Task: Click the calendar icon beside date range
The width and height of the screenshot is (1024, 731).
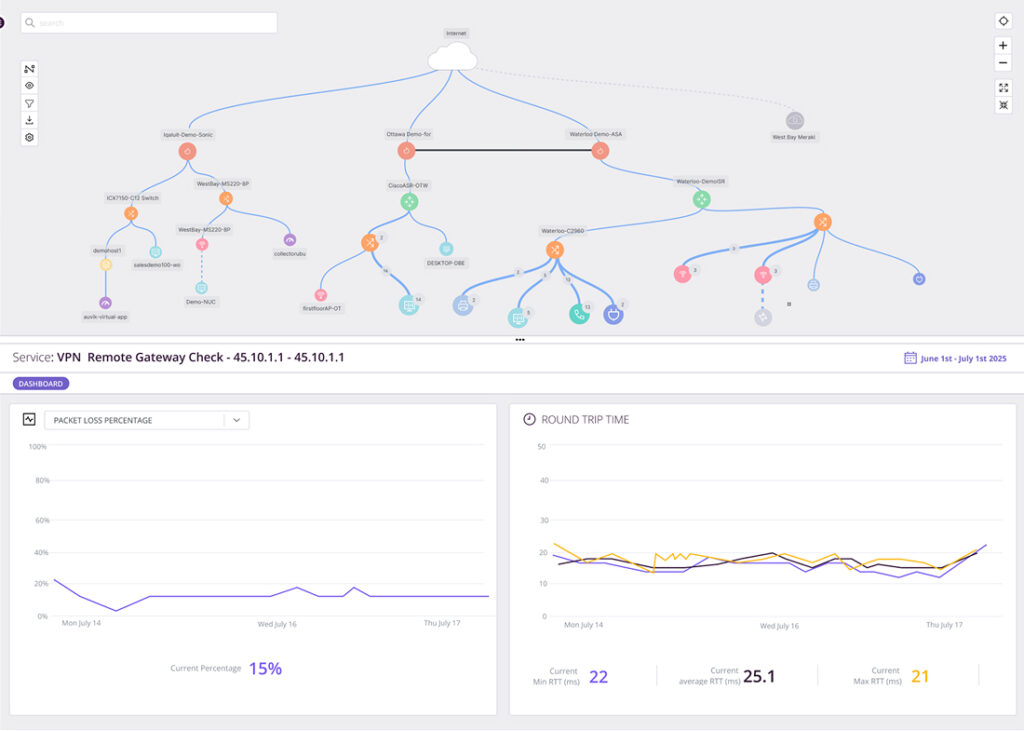Action: click(x=910, y=358)
